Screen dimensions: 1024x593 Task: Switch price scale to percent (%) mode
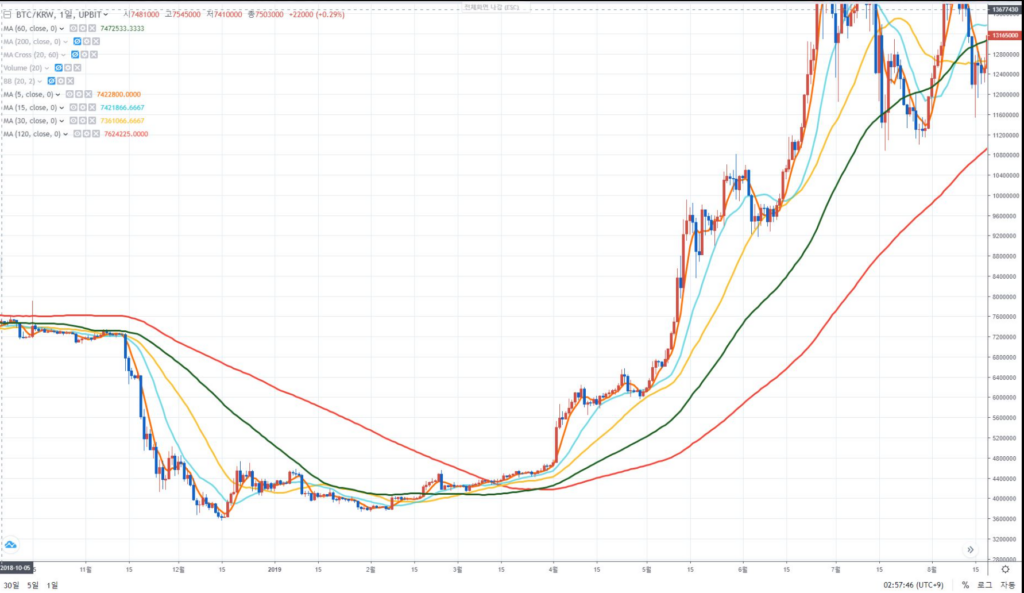click(x=965, y=584)
